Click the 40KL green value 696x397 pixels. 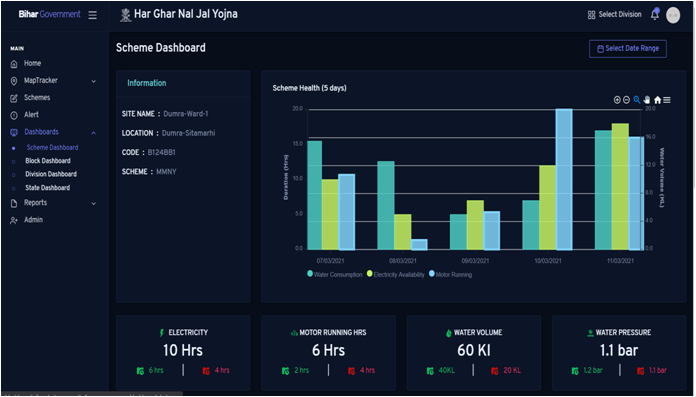click(447, 370)
